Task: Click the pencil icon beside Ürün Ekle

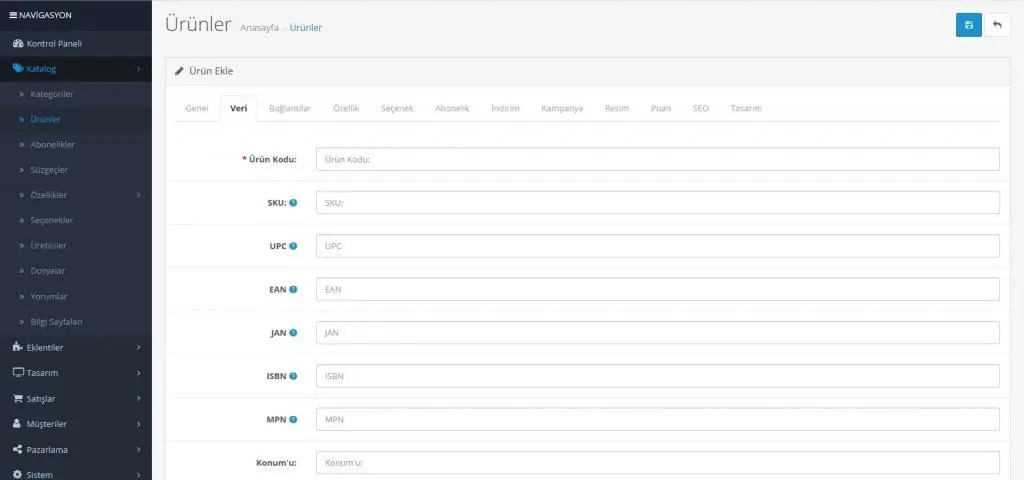Action: point(179,71)
